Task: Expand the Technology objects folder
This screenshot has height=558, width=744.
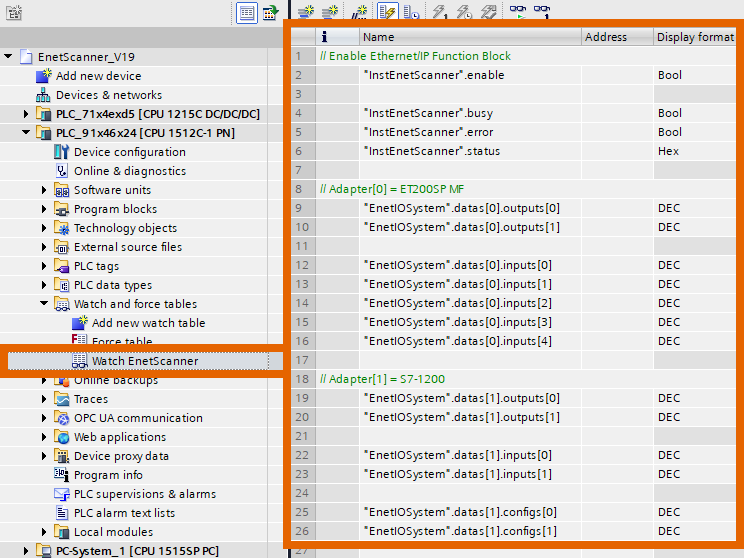Action: pyautogui.click(x=44, y=228)
